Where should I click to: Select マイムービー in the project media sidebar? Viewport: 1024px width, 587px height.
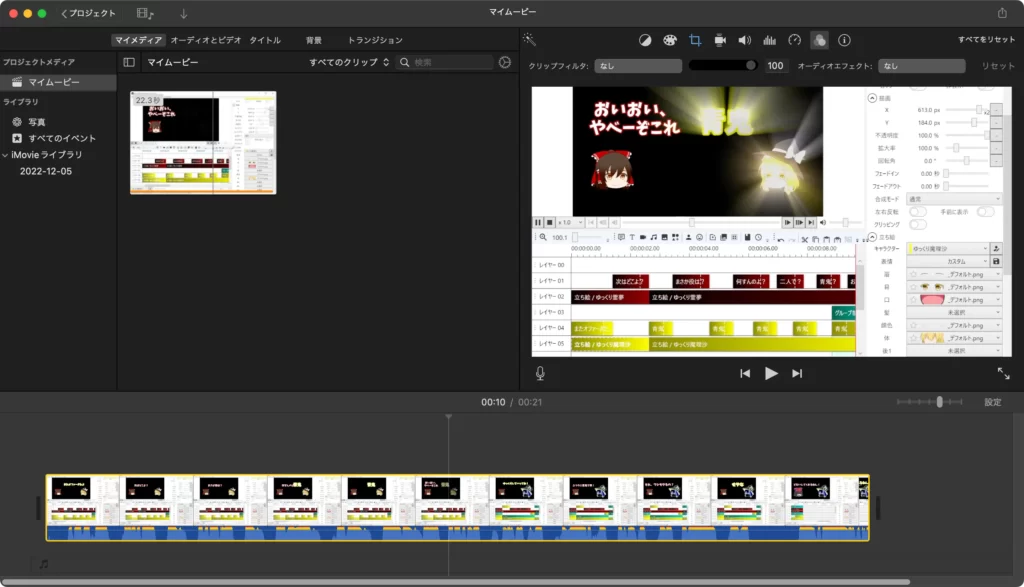pyautogui.click(x=58, y=82)
